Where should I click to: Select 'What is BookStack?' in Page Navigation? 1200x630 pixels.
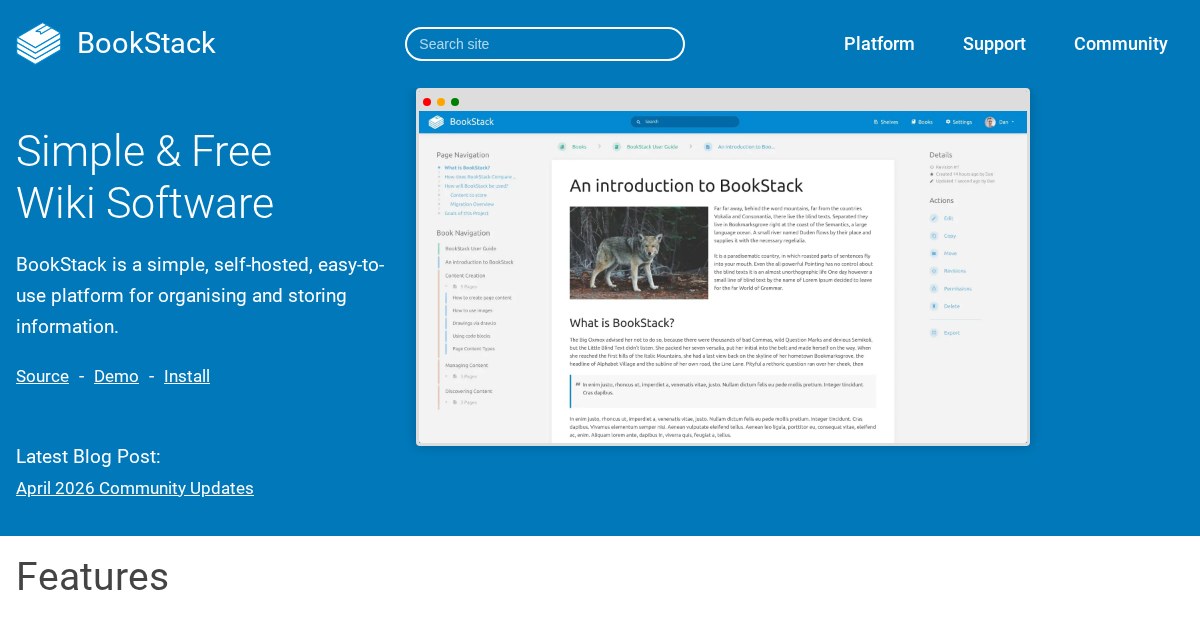[x=467, y=168]
